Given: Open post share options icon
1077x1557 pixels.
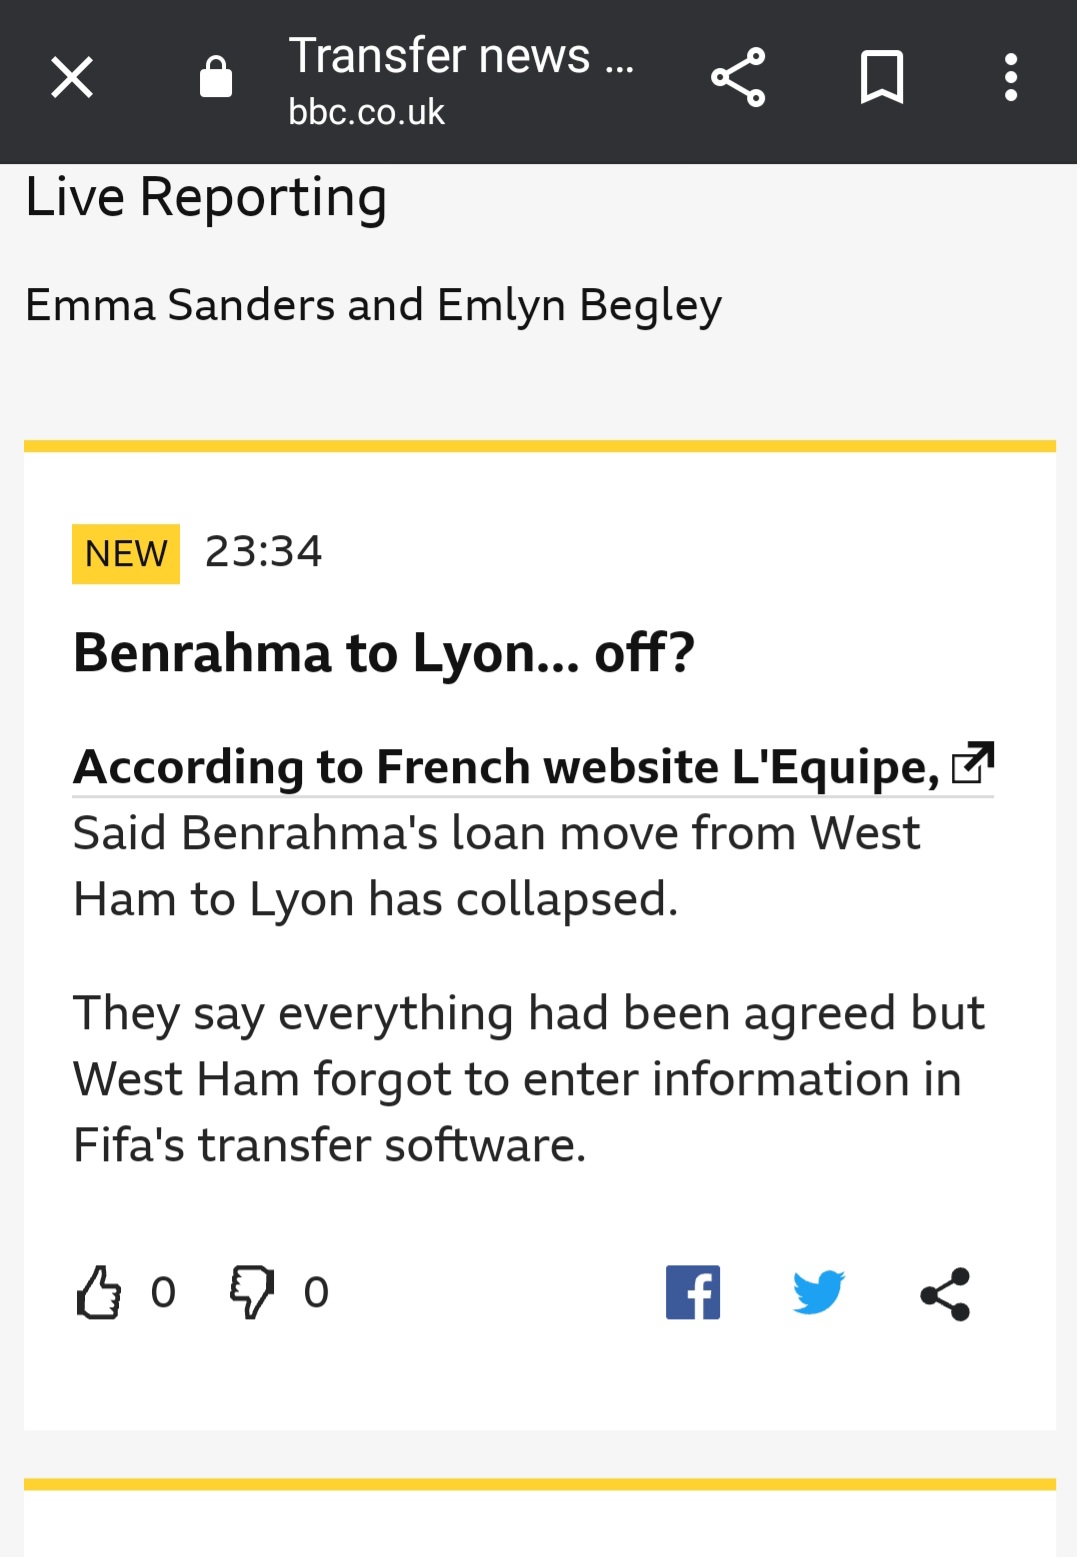Looking at the screenshot, I should [945, 1294].
